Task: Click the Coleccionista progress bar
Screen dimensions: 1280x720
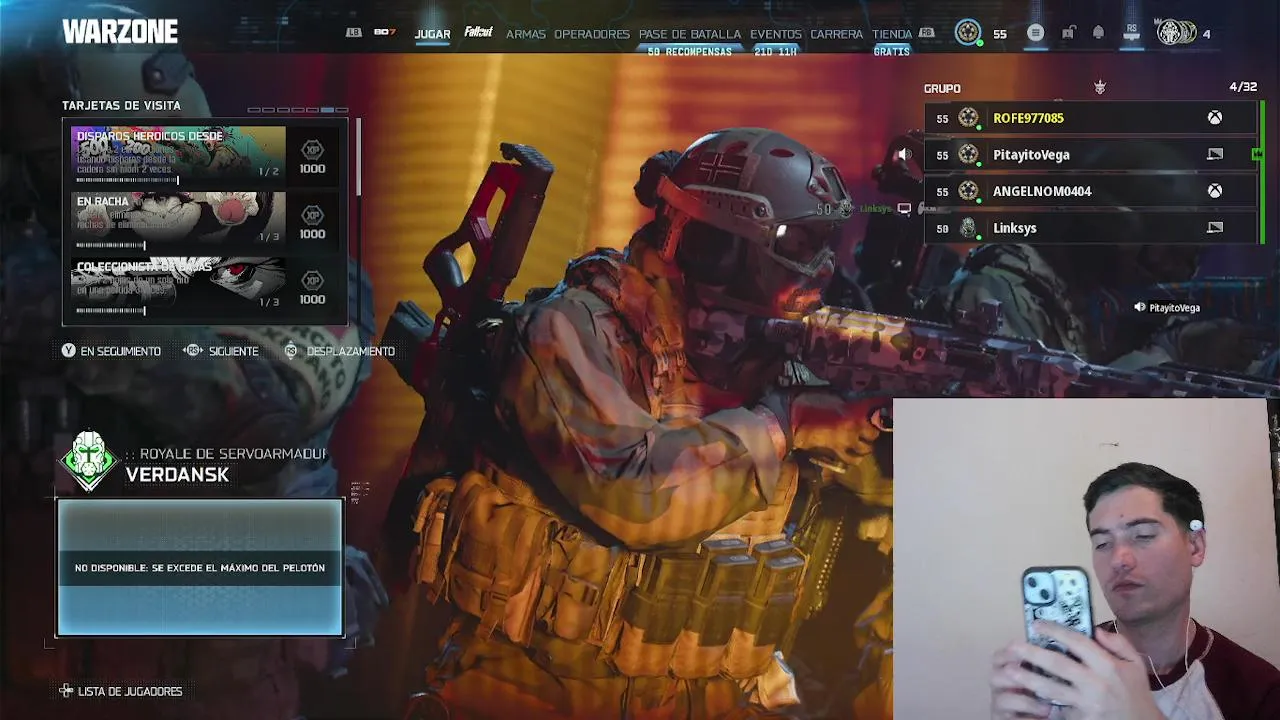Action: point(111,310)
